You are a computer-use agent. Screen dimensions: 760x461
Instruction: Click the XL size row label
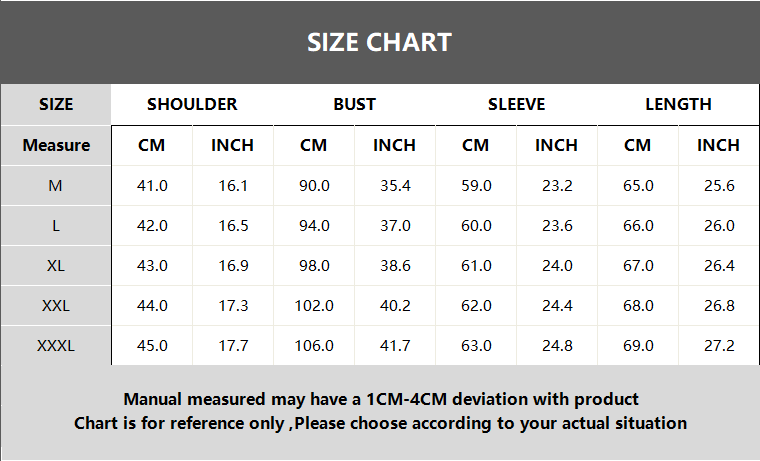56,266
